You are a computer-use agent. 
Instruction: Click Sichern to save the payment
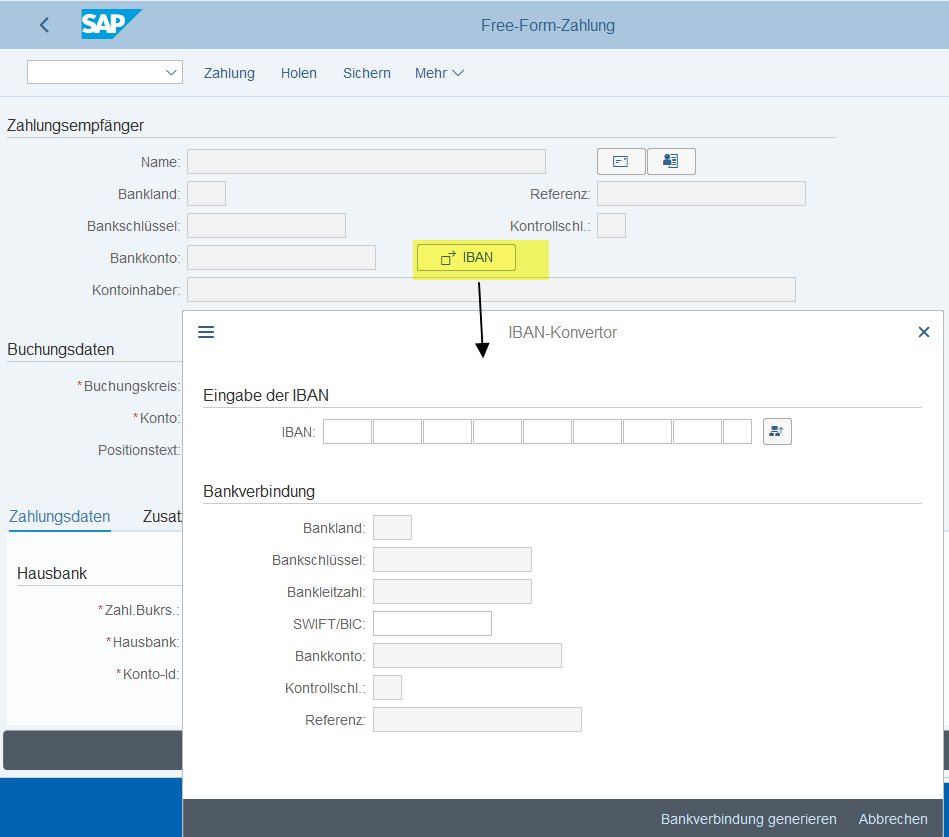point(367,73)
